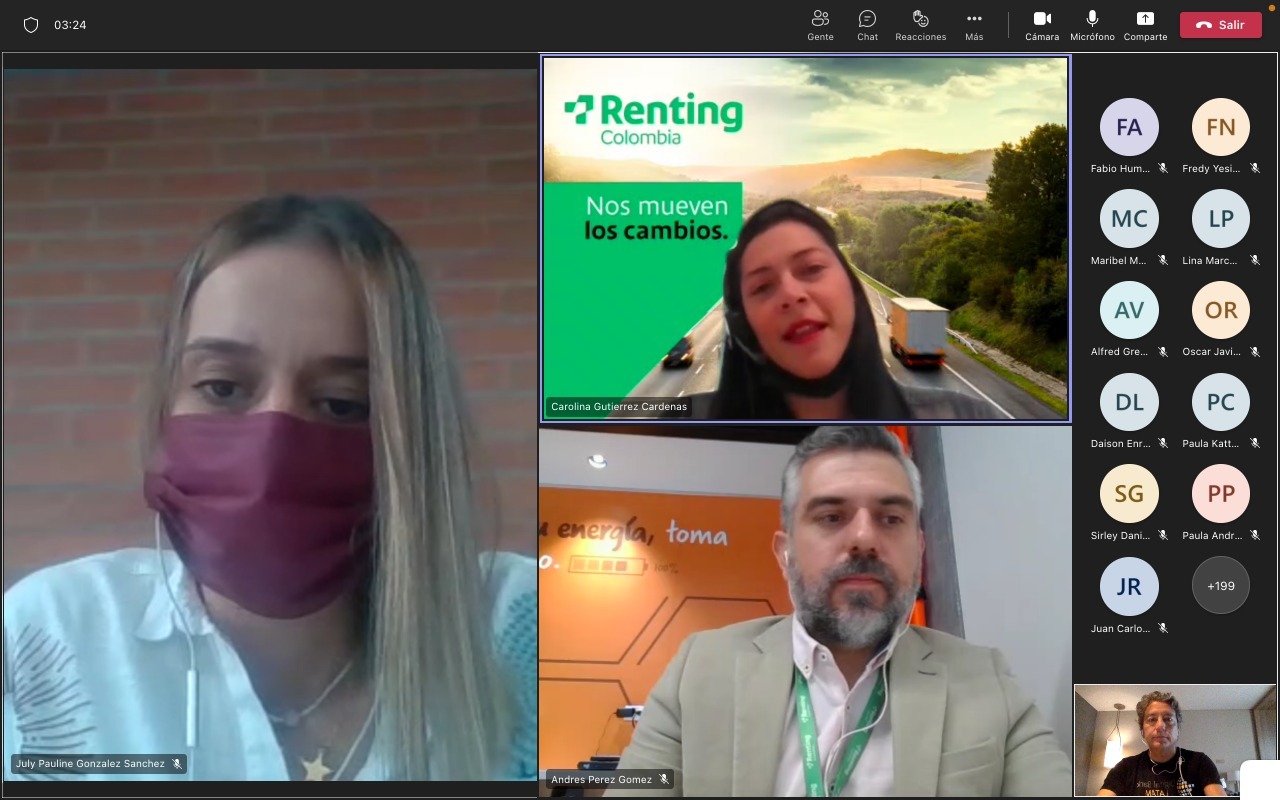
Task: Toggle the Cámara on or off
Action: click(1041, 25)
